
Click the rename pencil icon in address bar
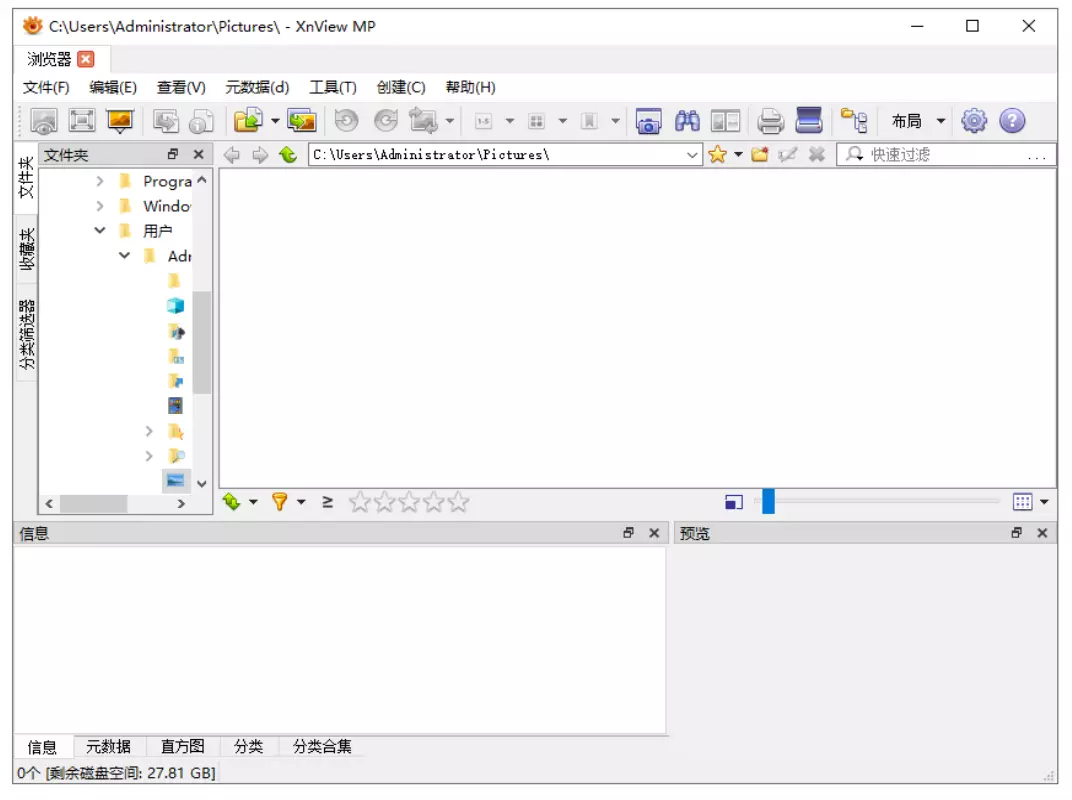click(788, 155)
